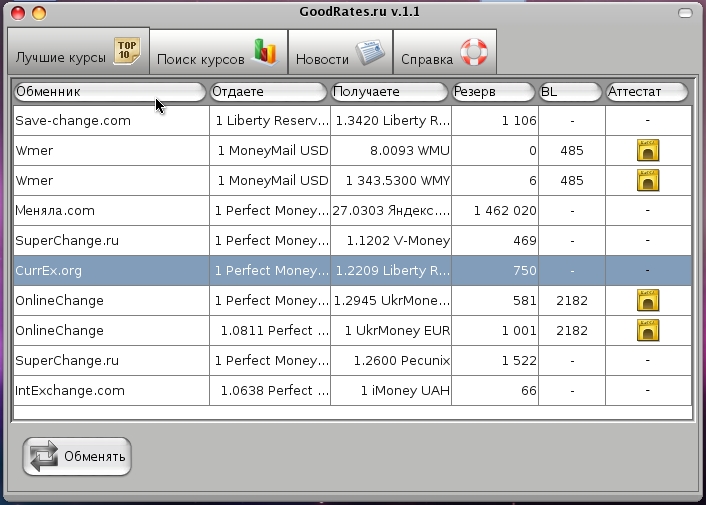The image size is (706, 505).
Task: Open the Поиск курсов tab
Action: tap(218, 52)
